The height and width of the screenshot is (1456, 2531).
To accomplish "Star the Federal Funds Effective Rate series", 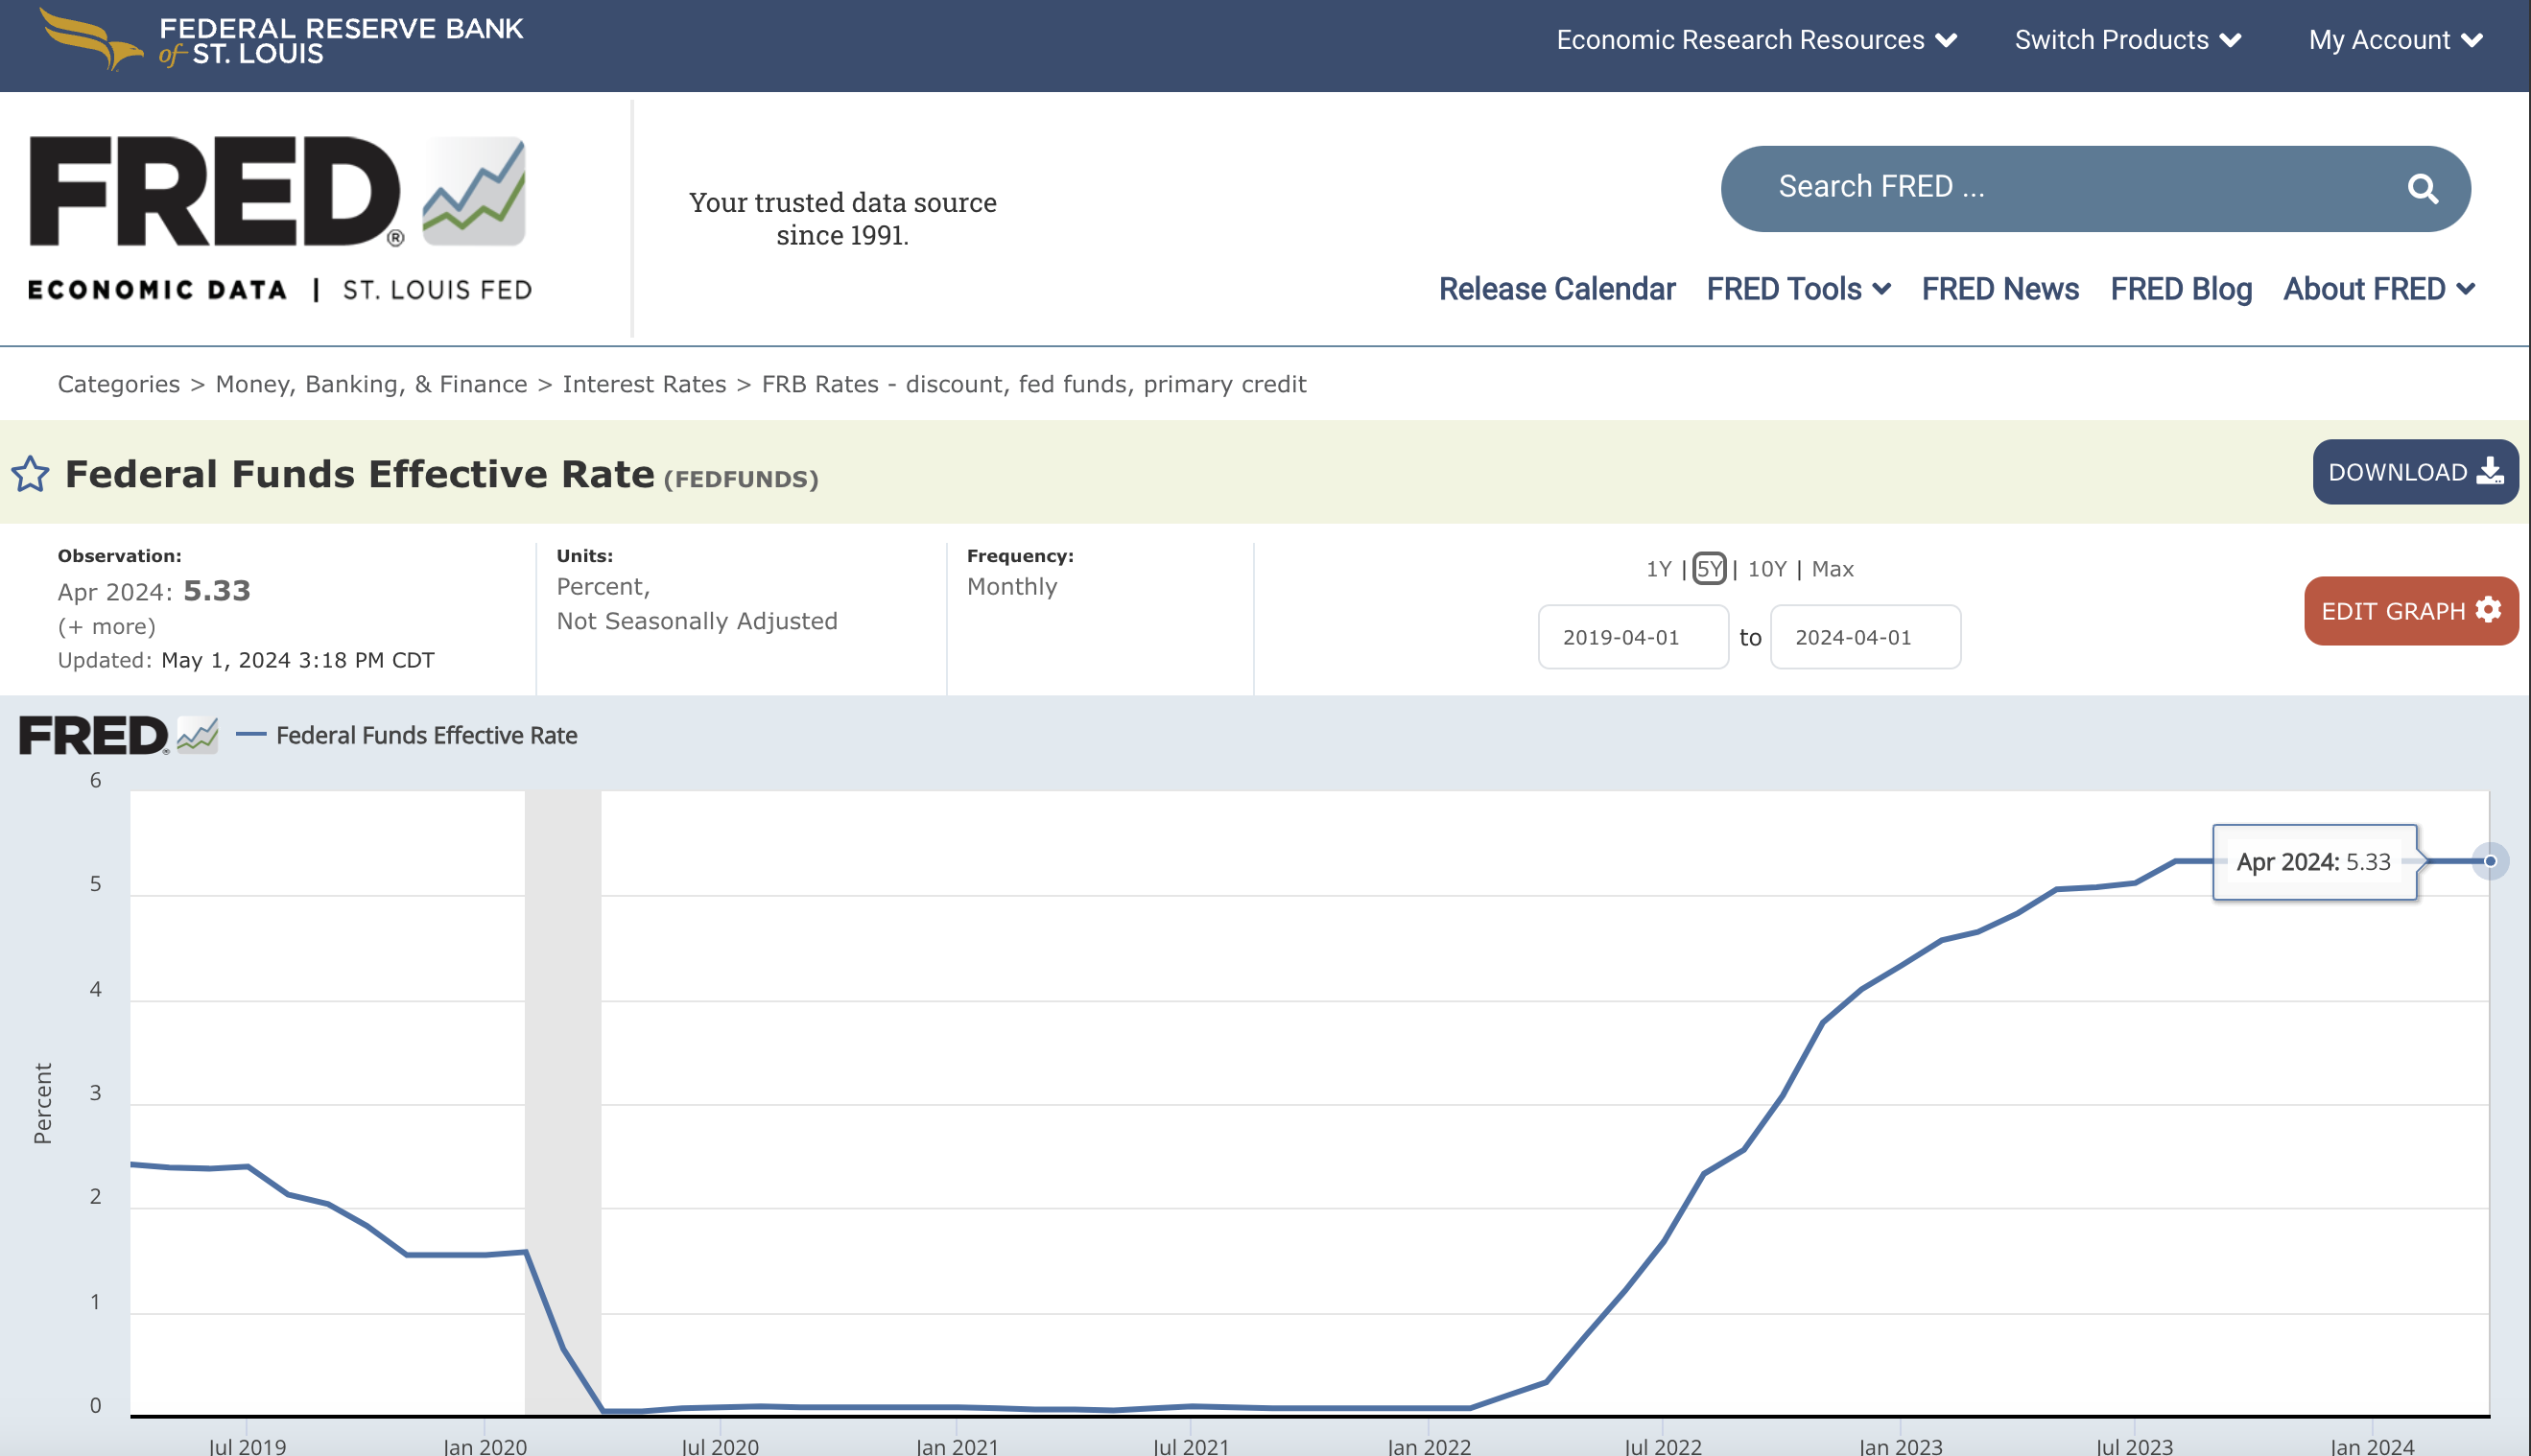I will tap(30, 474).
